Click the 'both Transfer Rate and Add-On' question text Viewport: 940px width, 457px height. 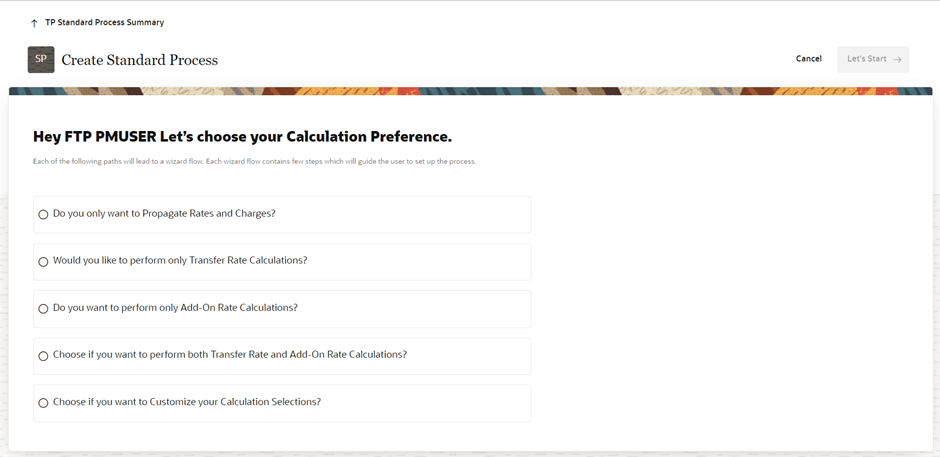point(230,355)
